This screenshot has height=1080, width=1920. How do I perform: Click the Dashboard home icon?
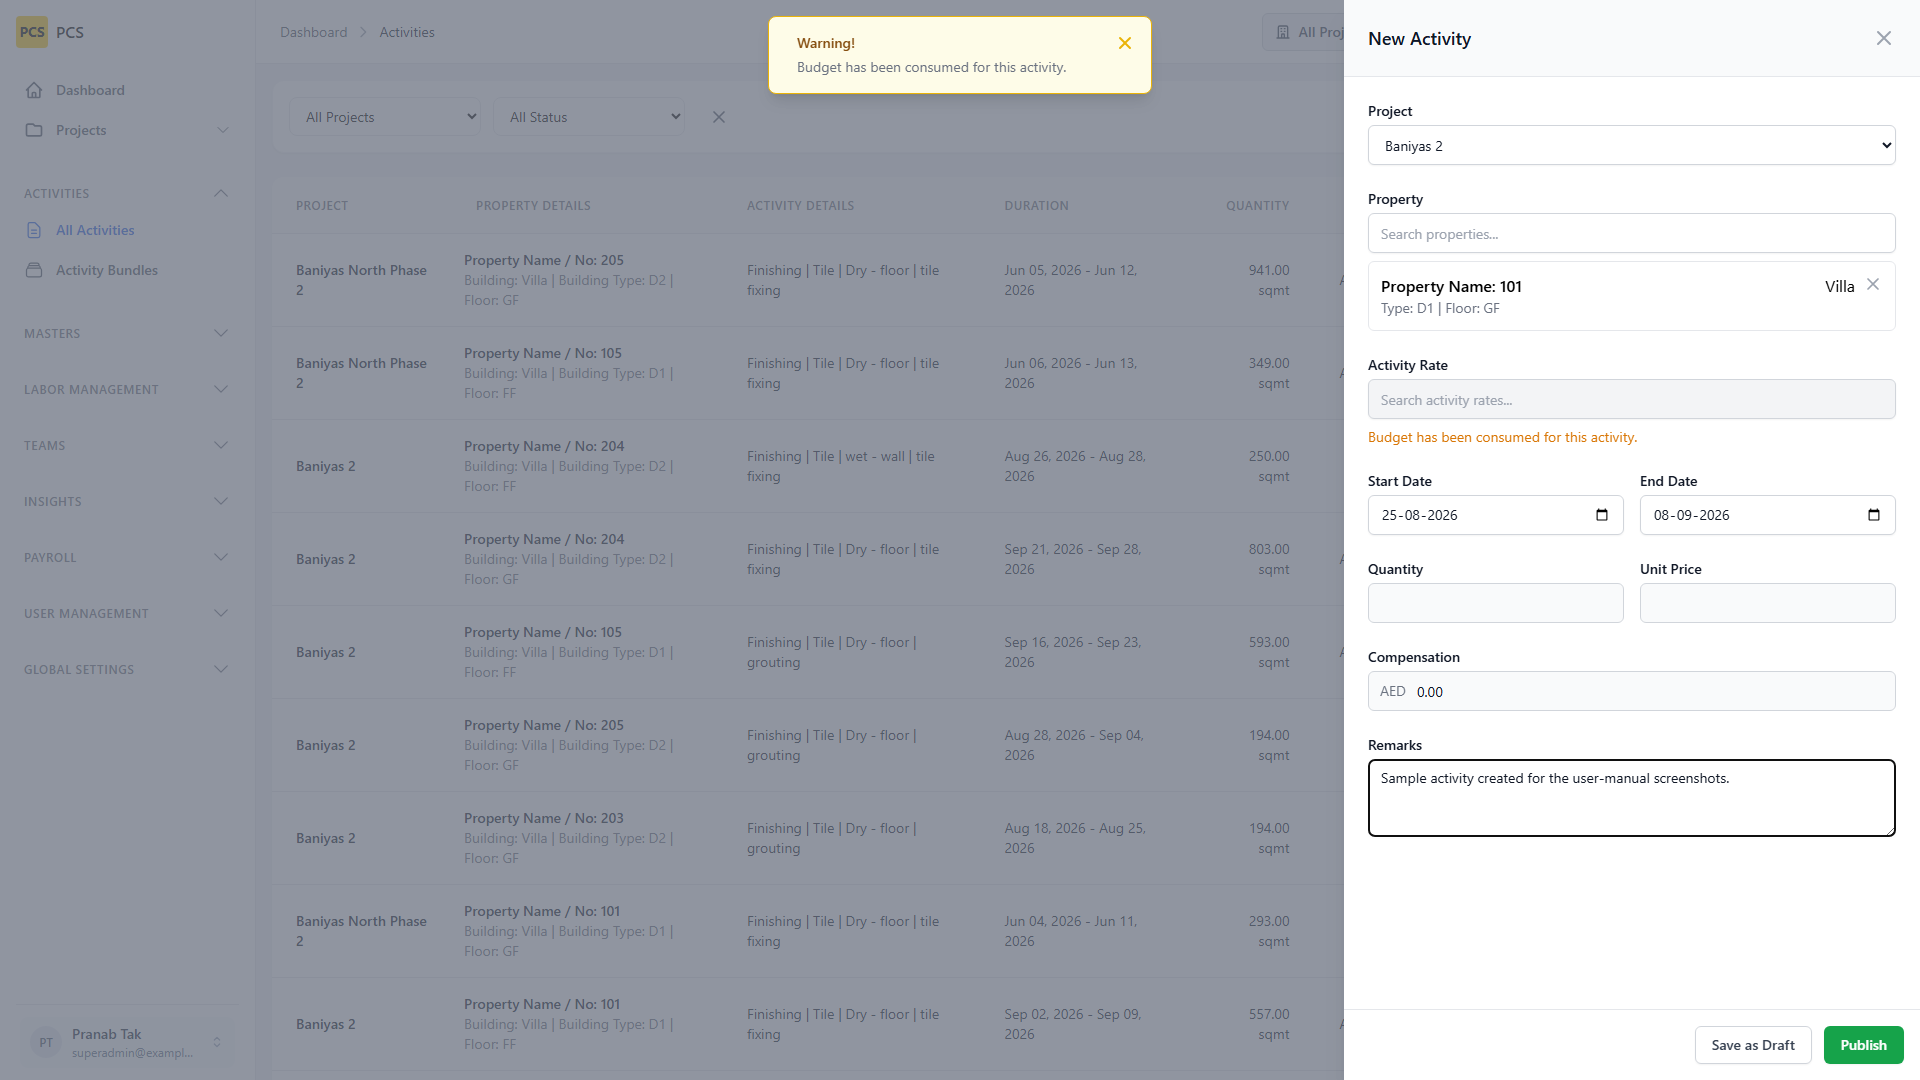(34, 90)
